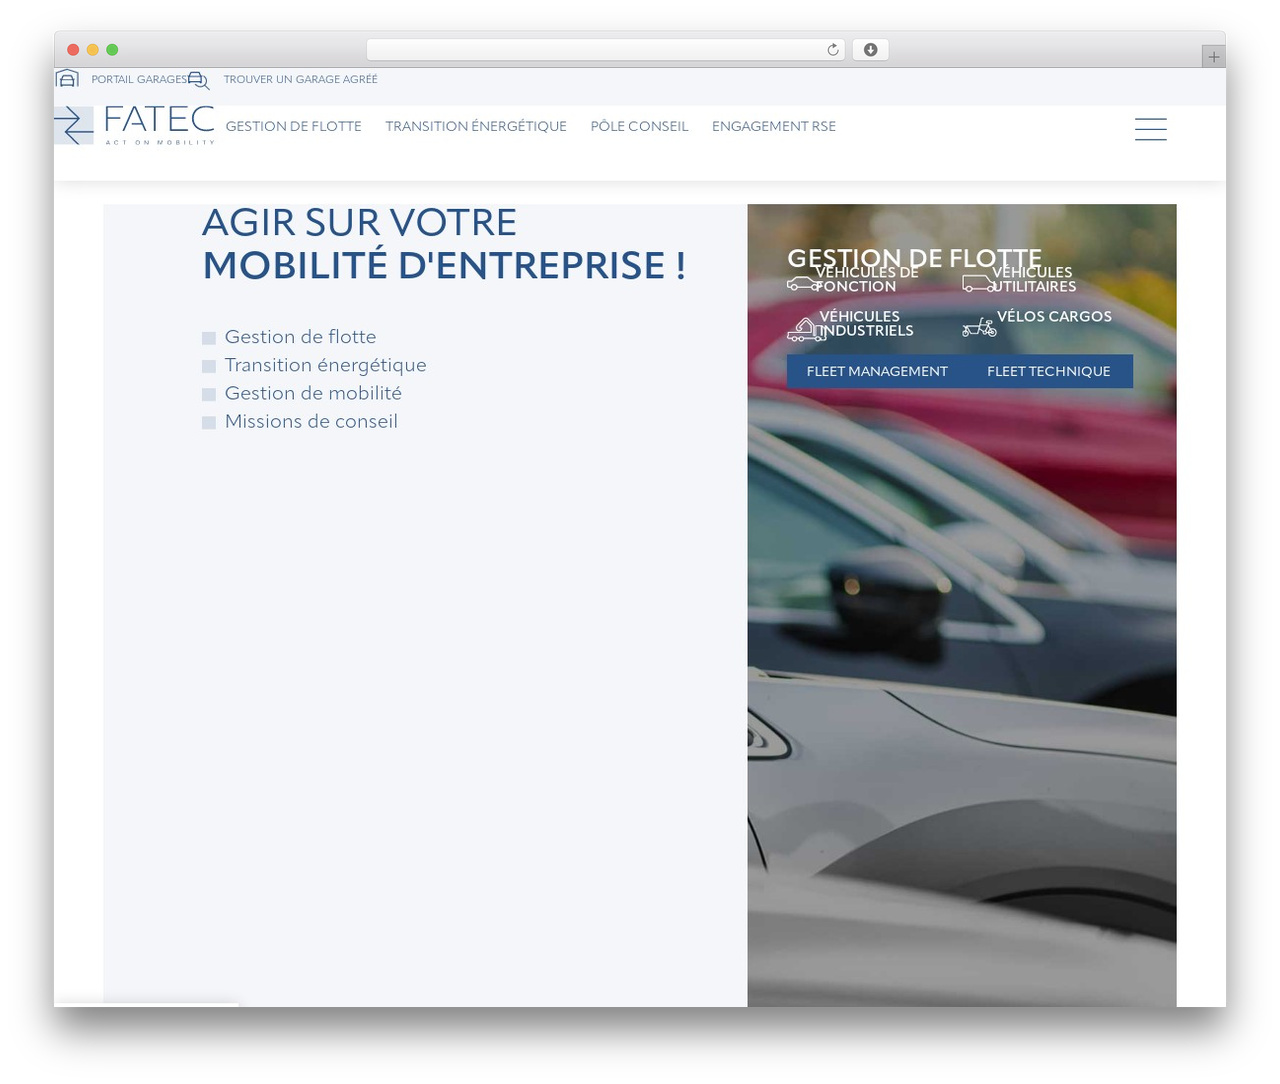Viewport: 1280px width, 1084px height.
Task: Click the FATEC arrows logo icon
Action: point(74,126)
